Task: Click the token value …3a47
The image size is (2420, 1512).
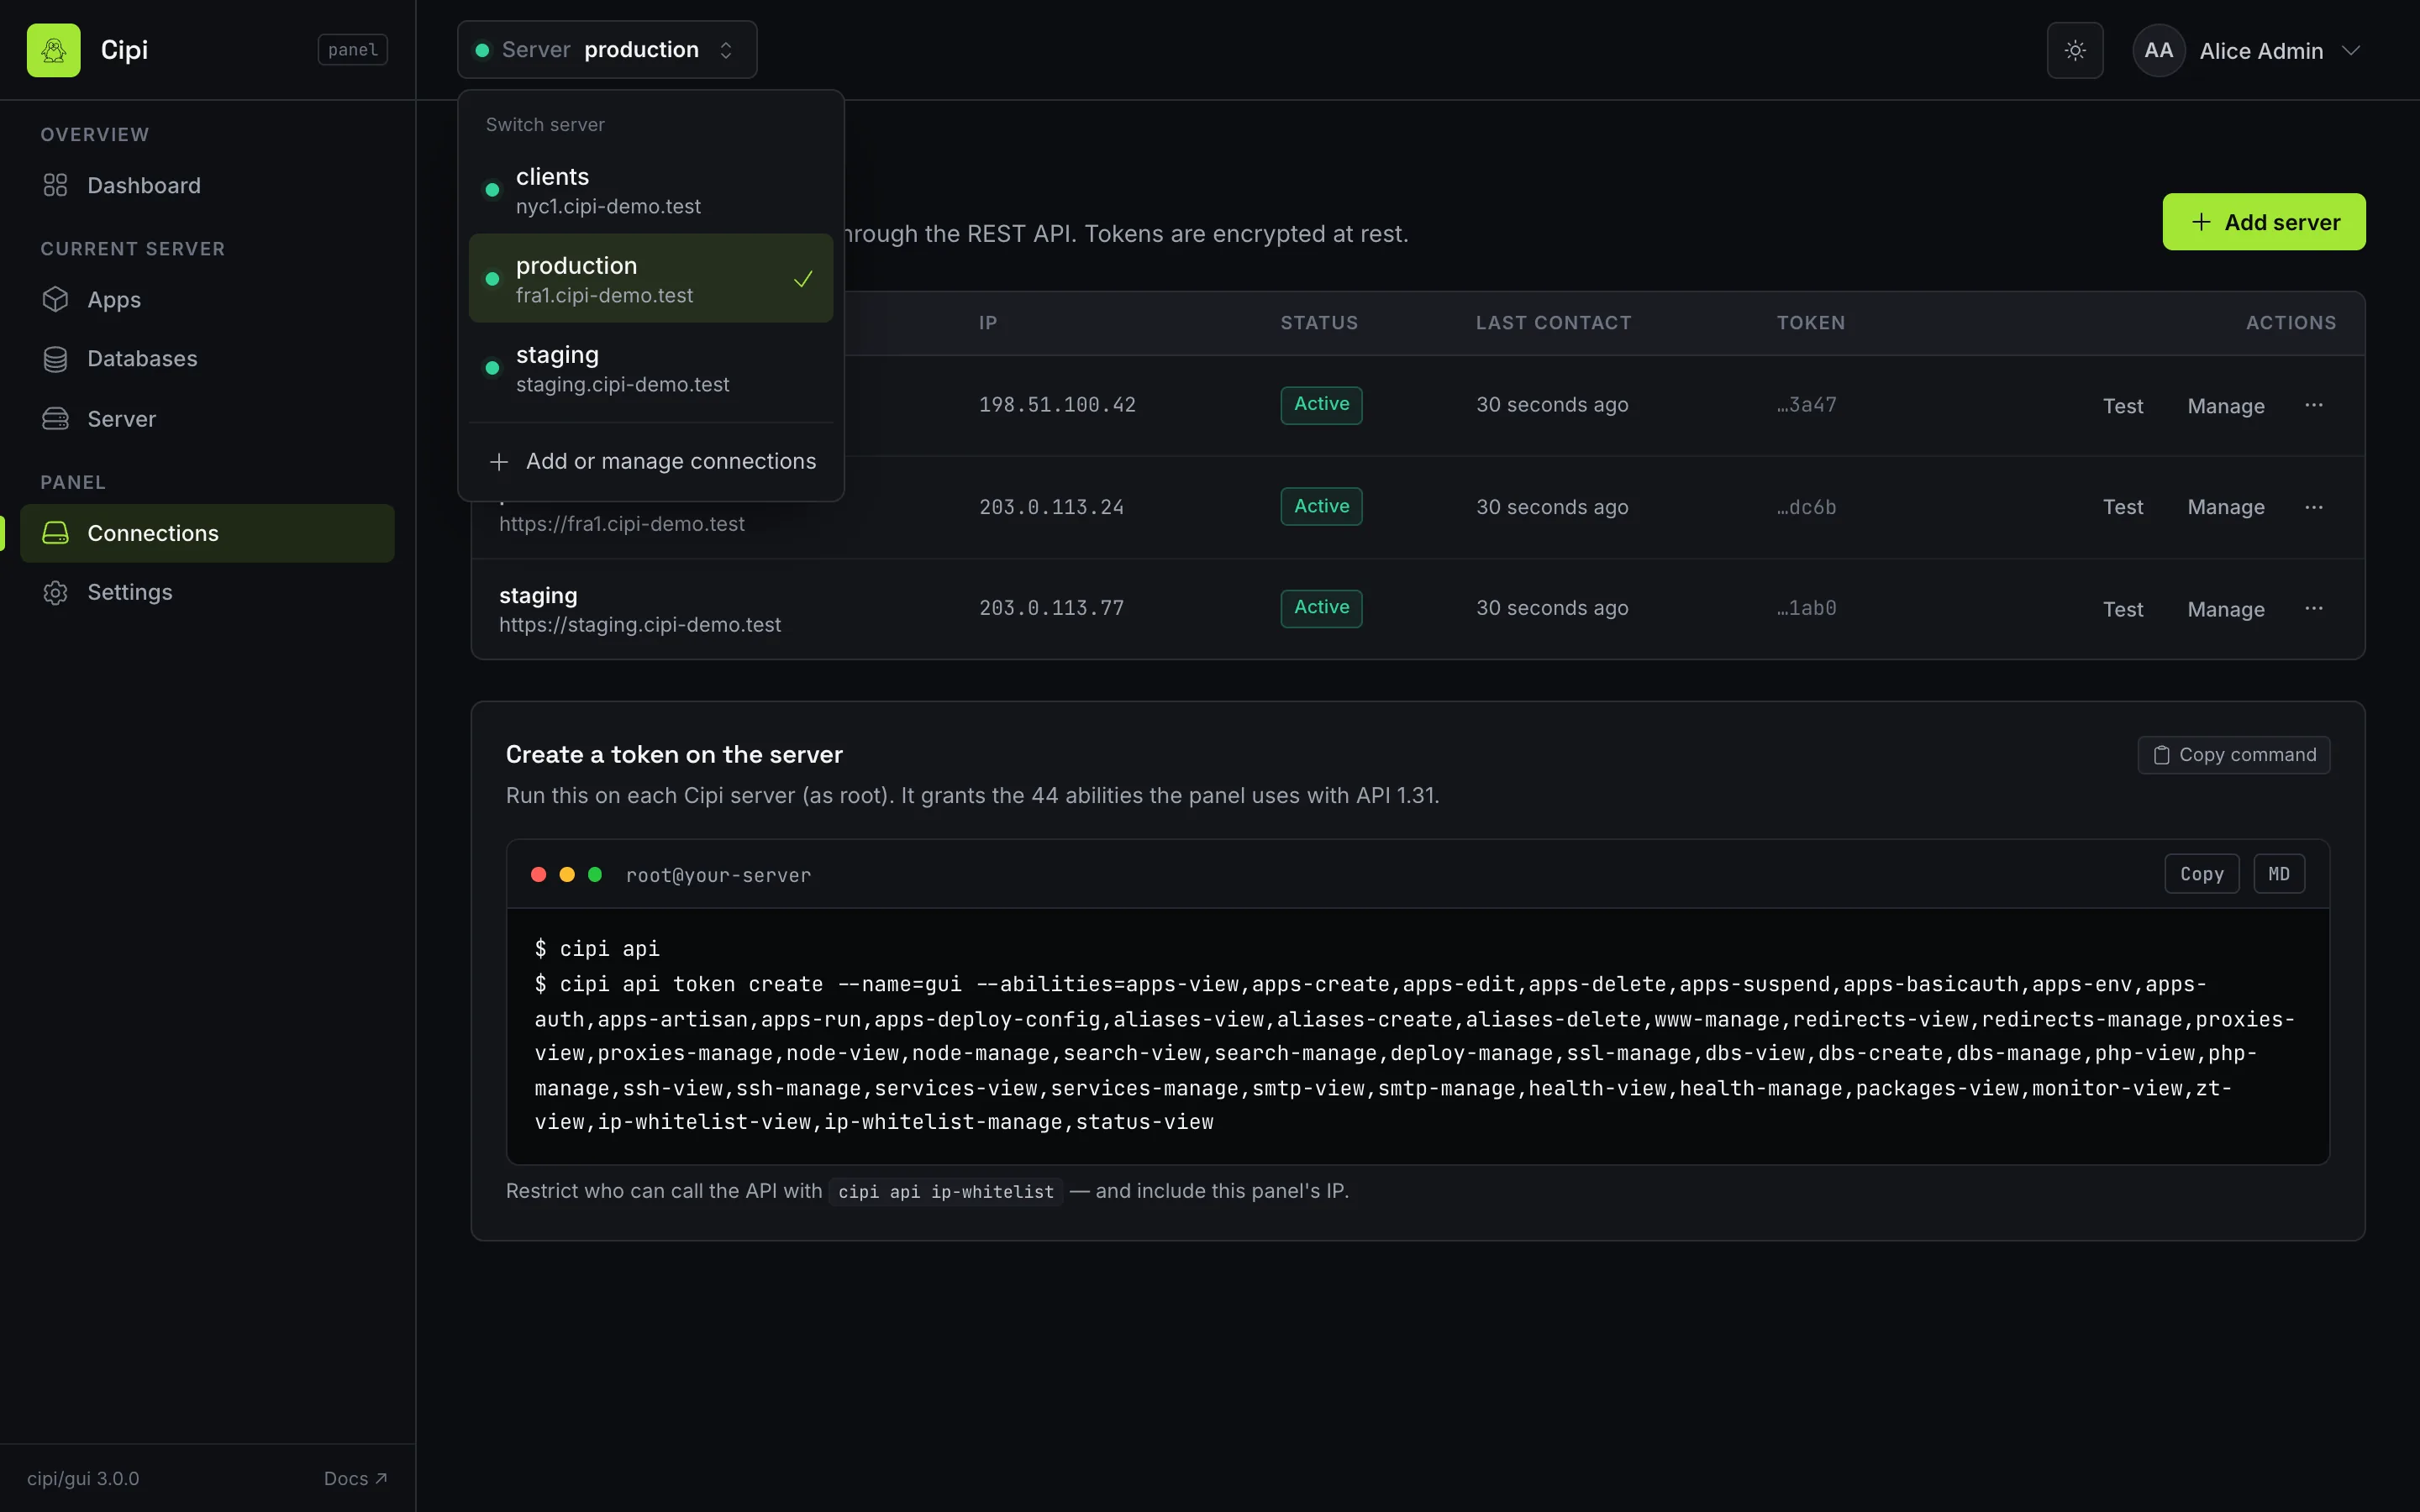Action: [1806, 405]
